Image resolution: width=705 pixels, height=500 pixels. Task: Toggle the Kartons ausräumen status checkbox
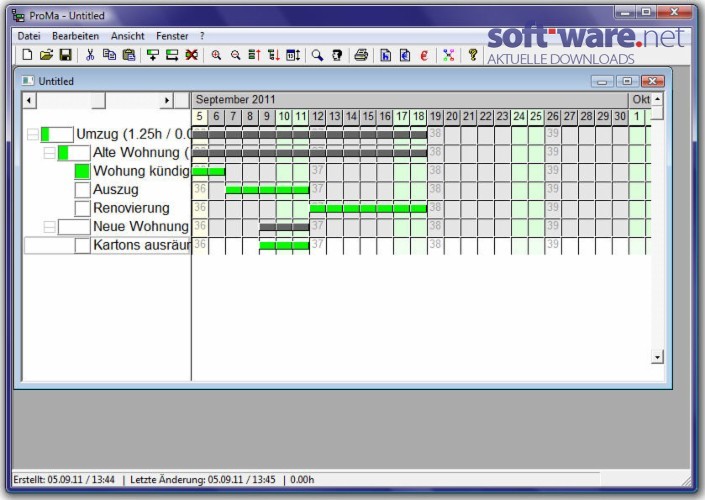[82, 245]
